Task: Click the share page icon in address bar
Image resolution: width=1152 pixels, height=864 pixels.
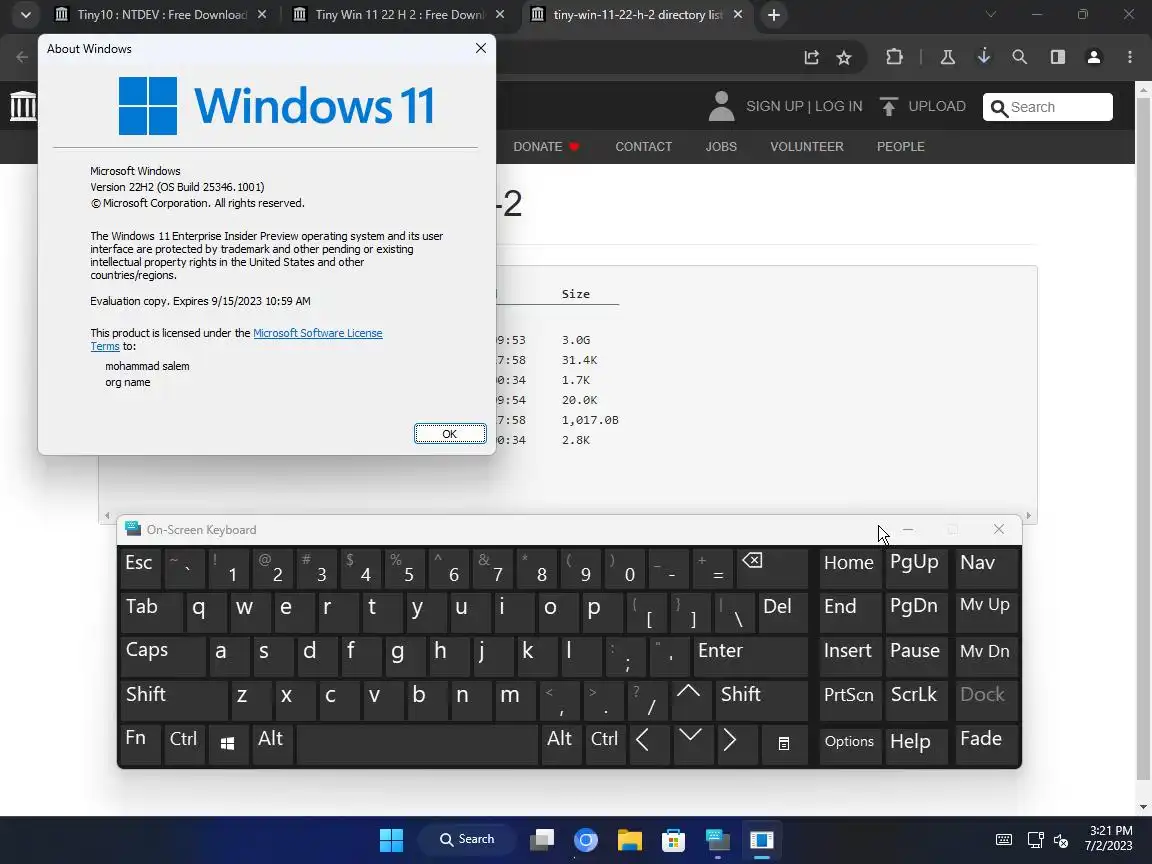Action: [x=811, y=57]
